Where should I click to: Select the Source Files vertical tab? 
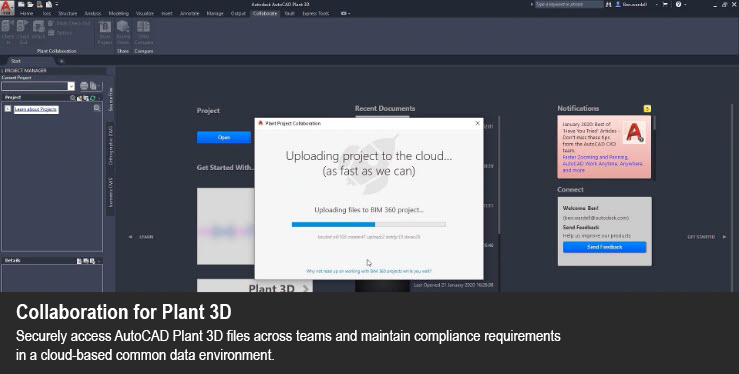111,99
